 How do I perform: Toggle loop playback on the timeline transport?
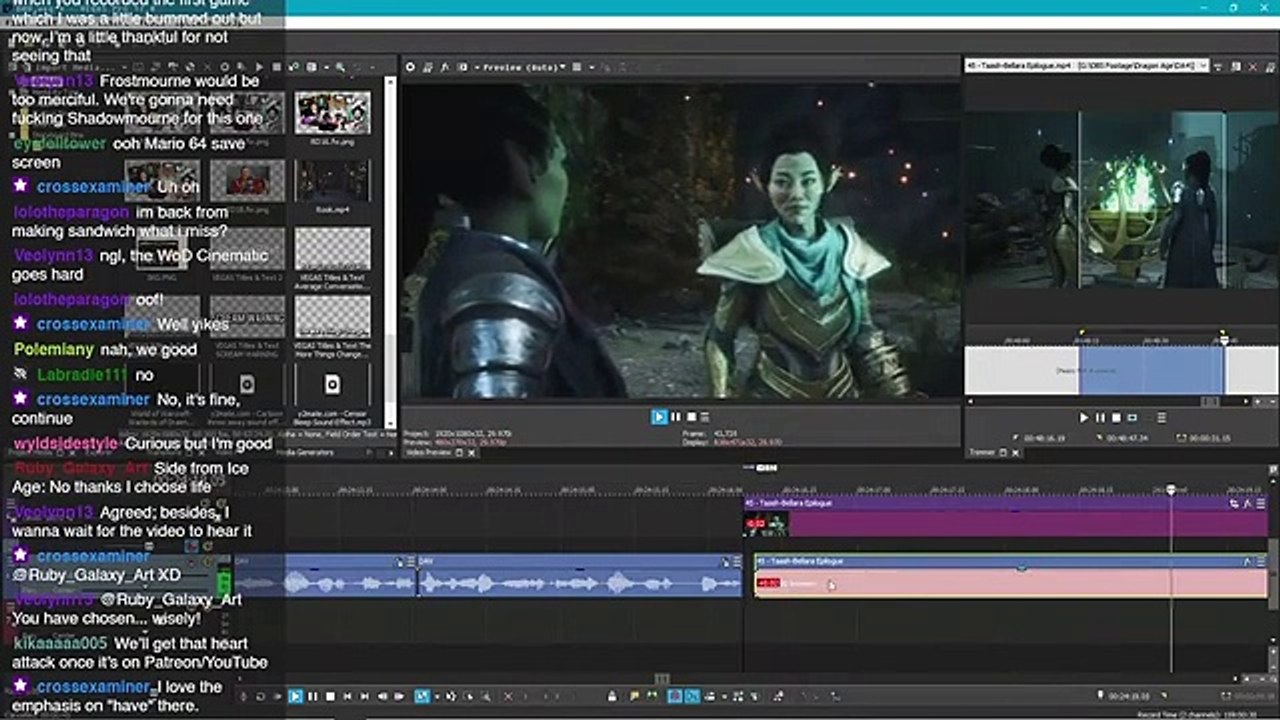261,696
